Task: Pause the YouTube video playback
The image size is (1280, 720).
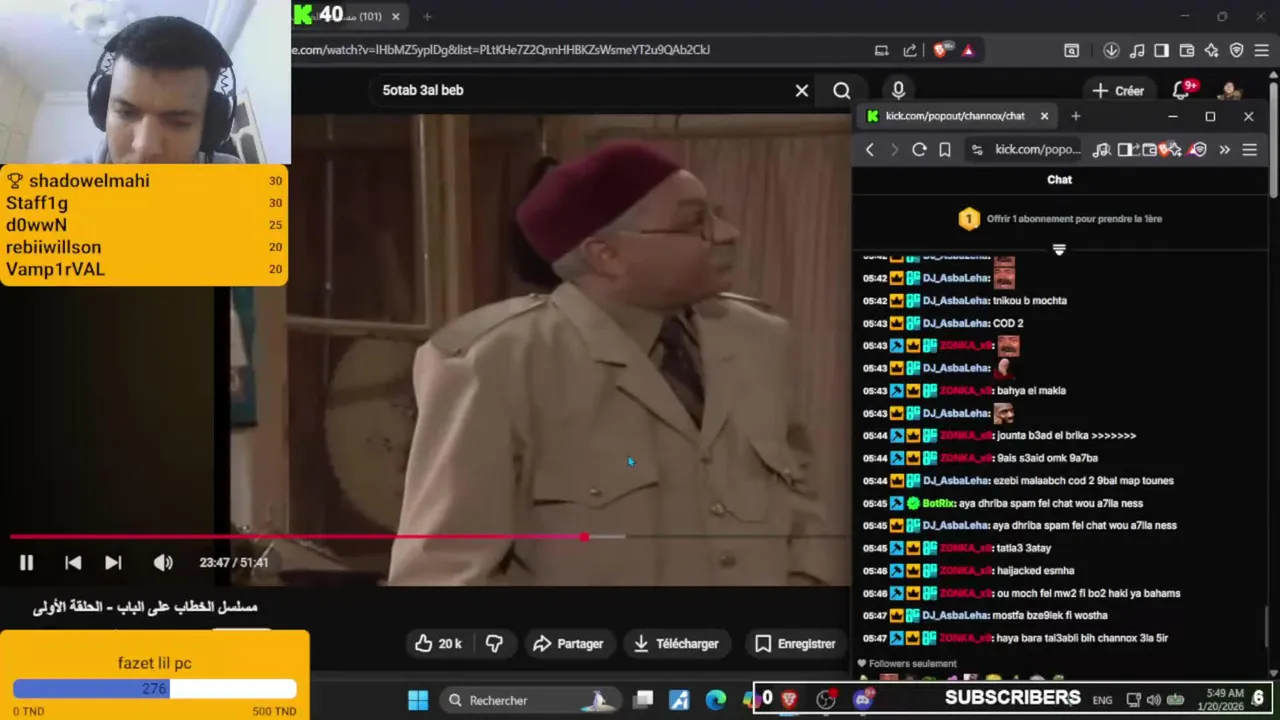Action: pos(26,563)
